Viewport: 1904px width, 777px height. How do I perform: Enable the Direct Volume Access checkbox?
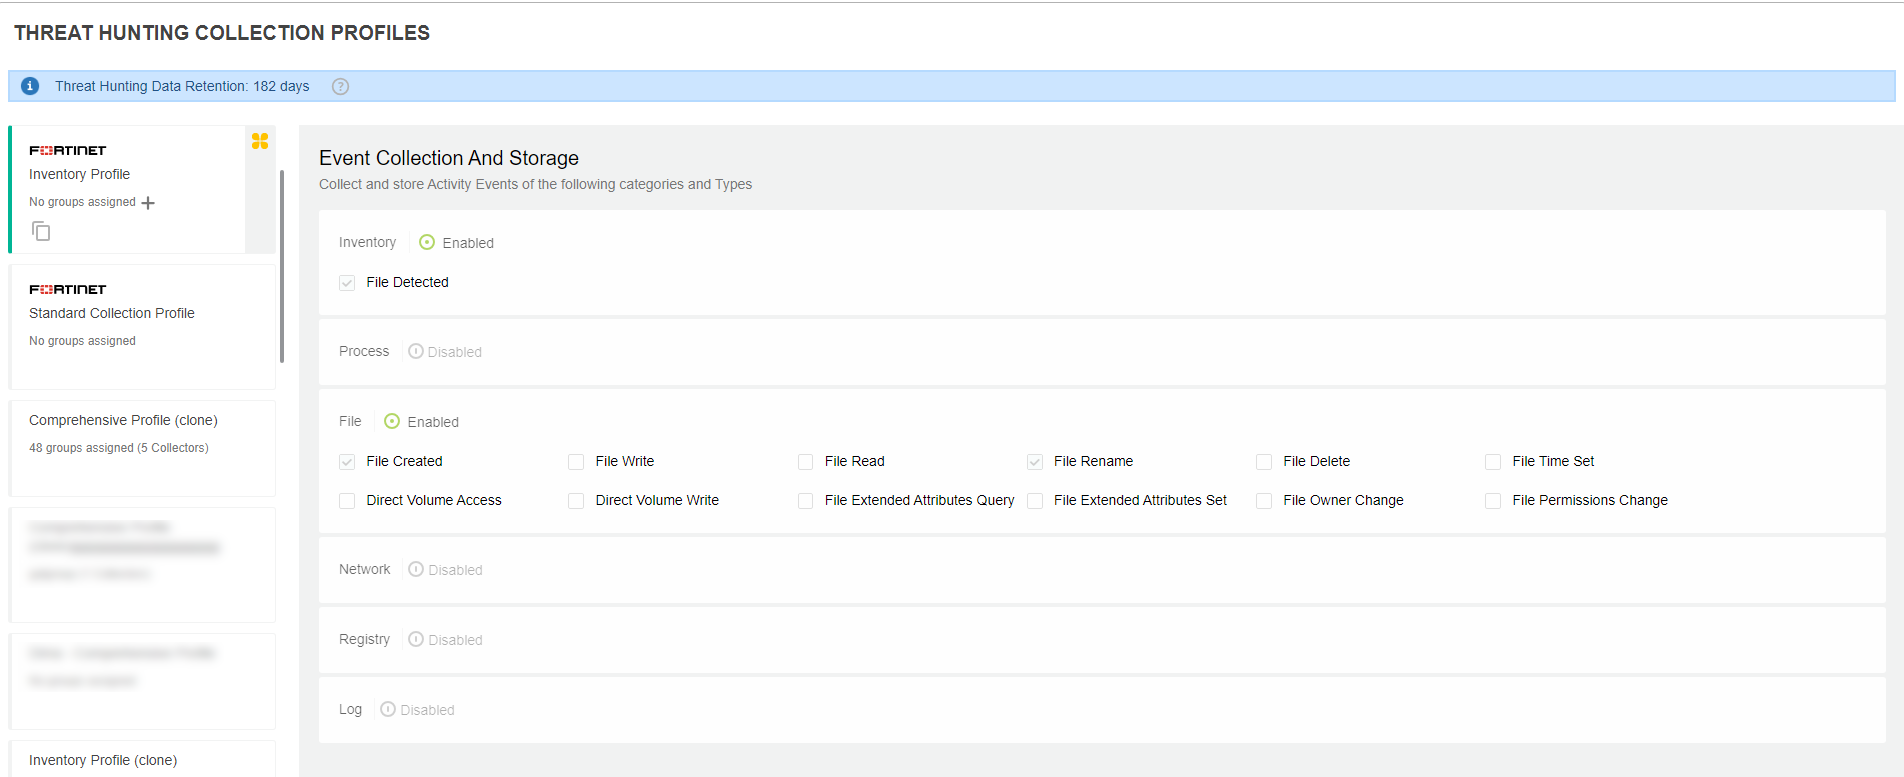(347, 501)
